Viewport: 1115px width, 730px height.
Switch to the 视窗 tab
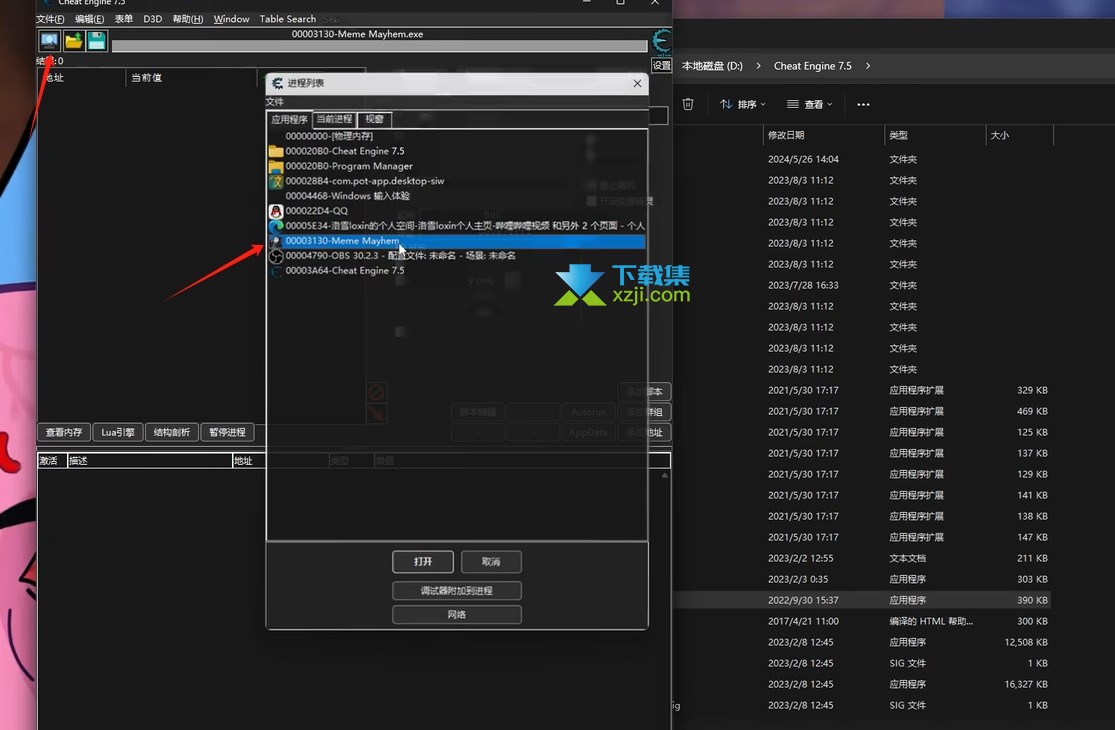point(374,119)
